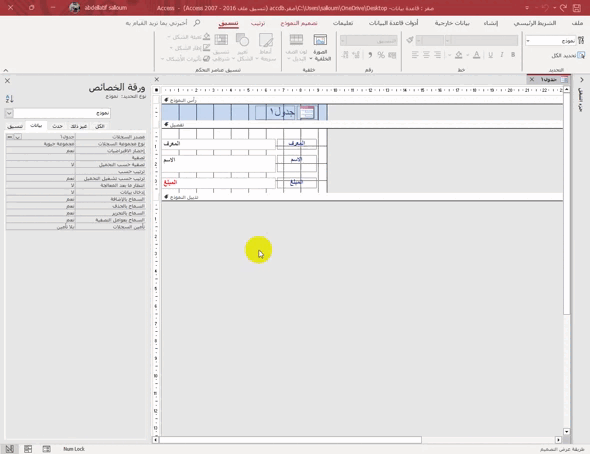Open the number format combo box

pyautogui.click(x=369, y=40)
